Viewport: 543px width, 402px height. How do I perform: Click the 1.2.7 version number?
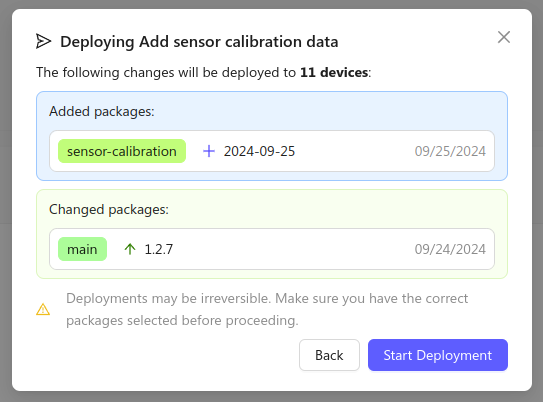pos(159,249)
